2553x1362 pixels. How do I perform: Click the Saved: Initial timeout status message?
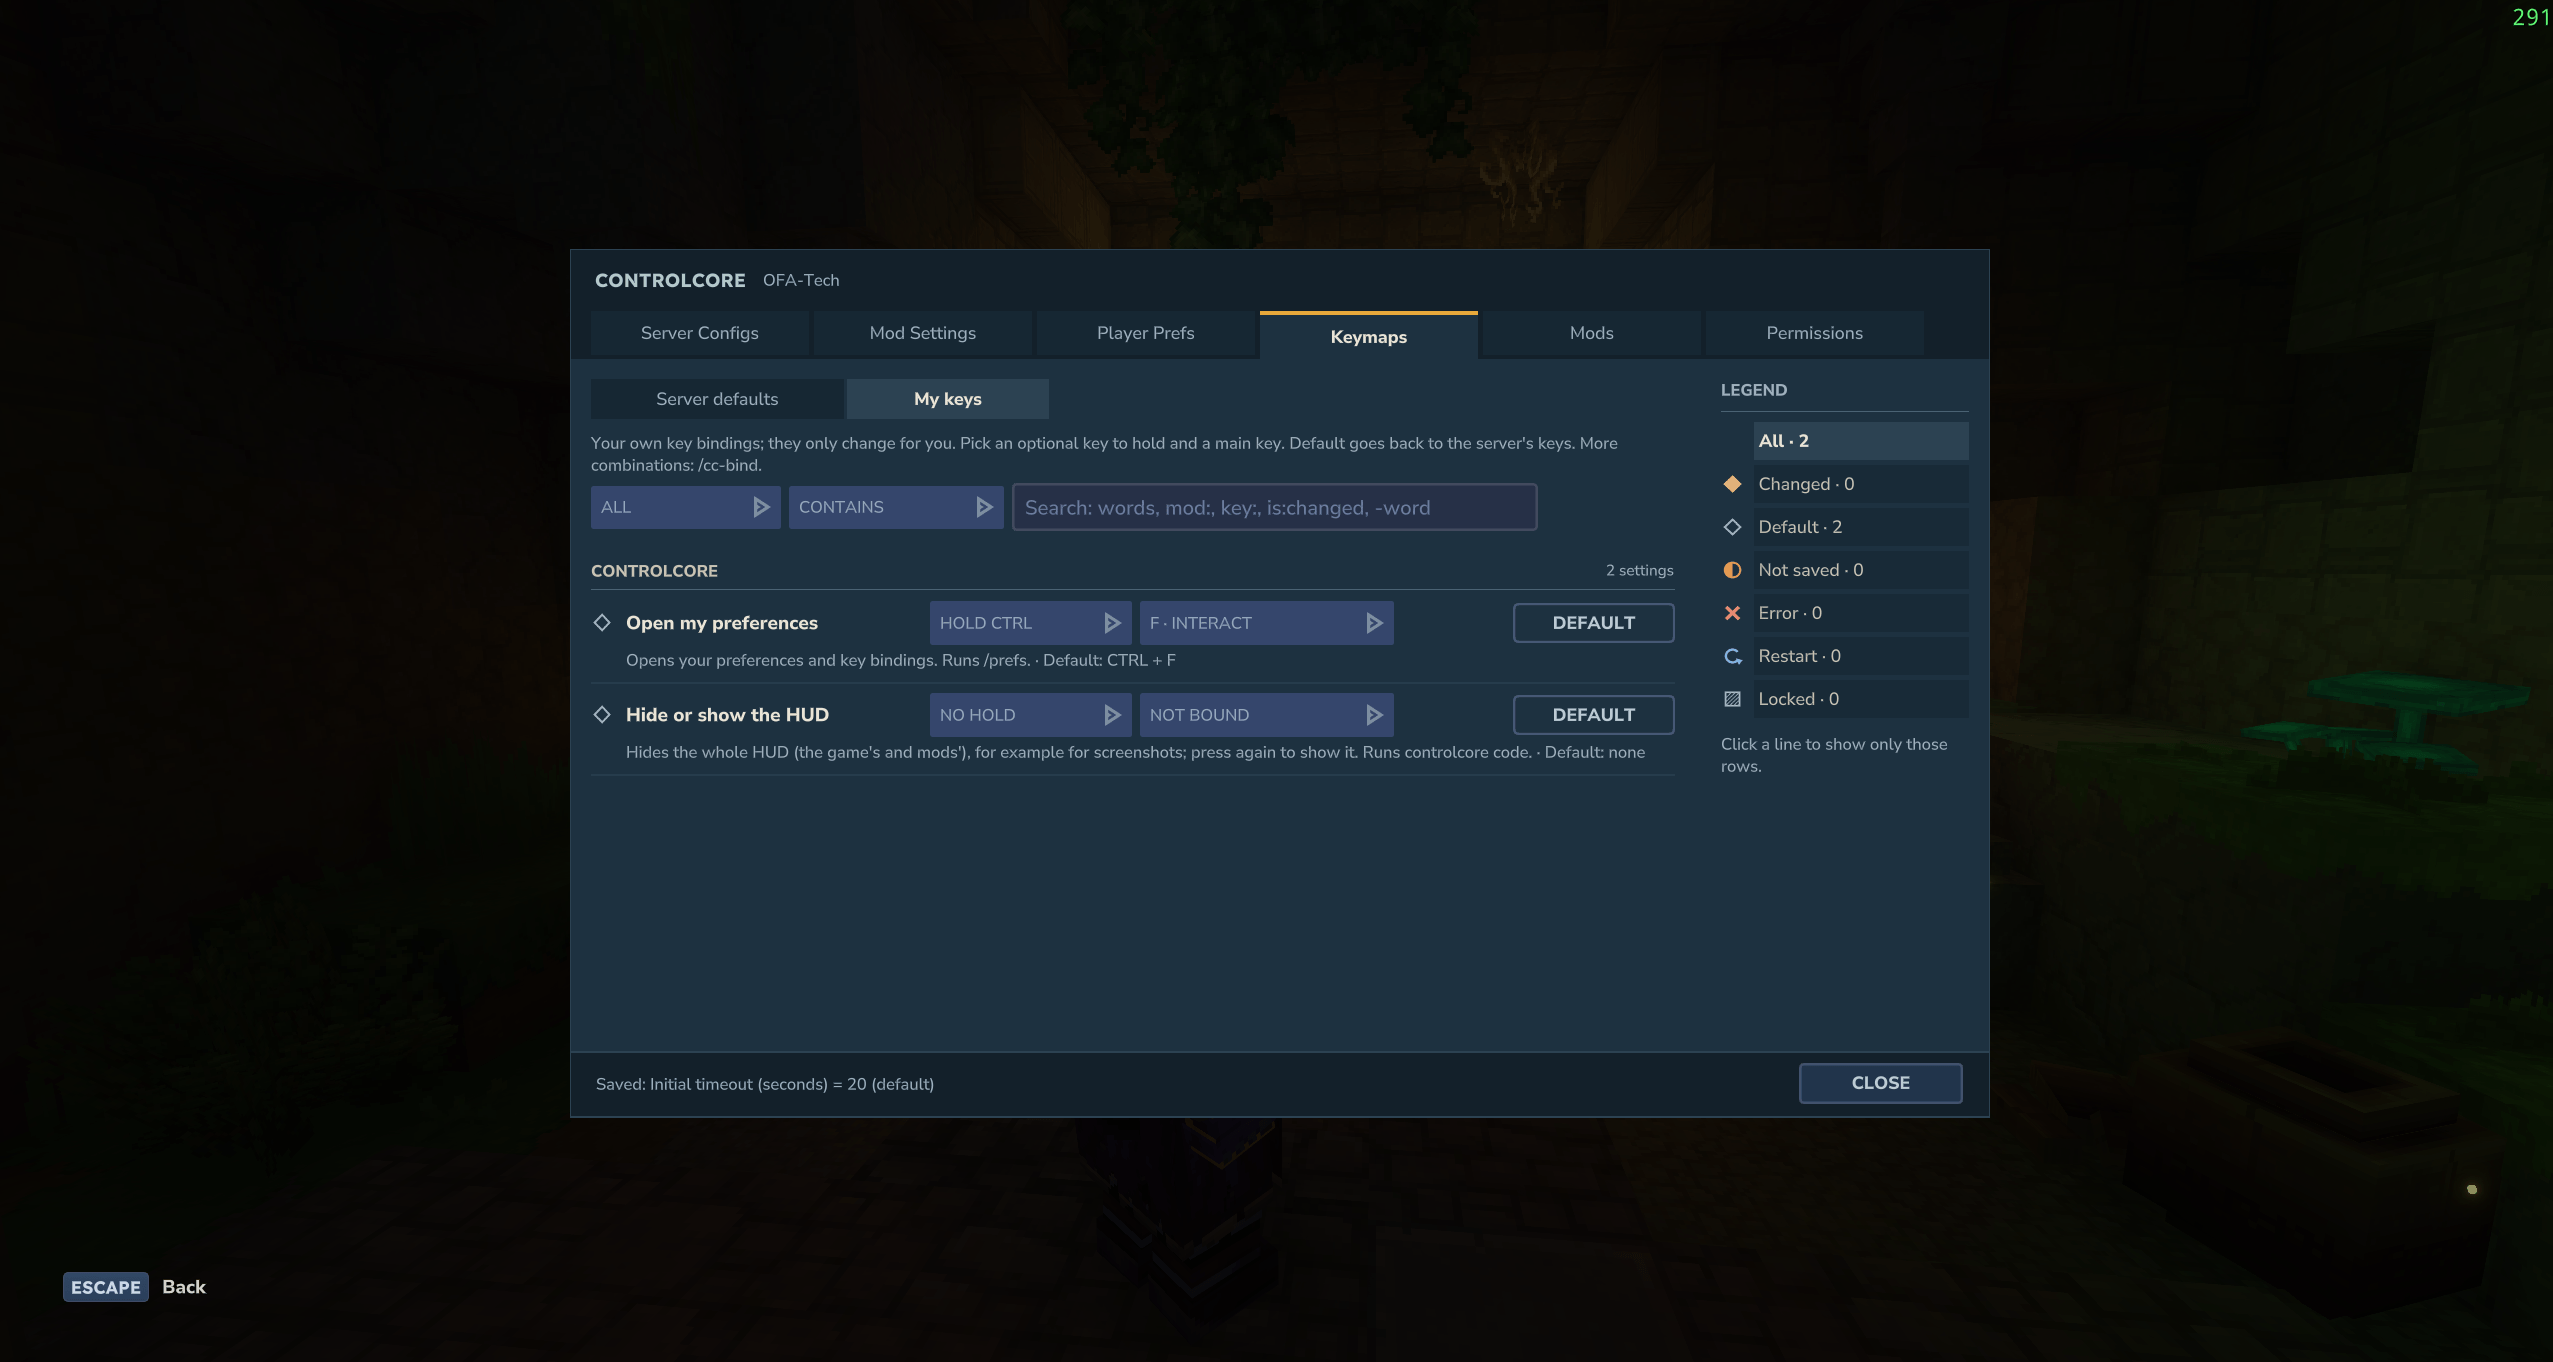[x=765, y=1084]
